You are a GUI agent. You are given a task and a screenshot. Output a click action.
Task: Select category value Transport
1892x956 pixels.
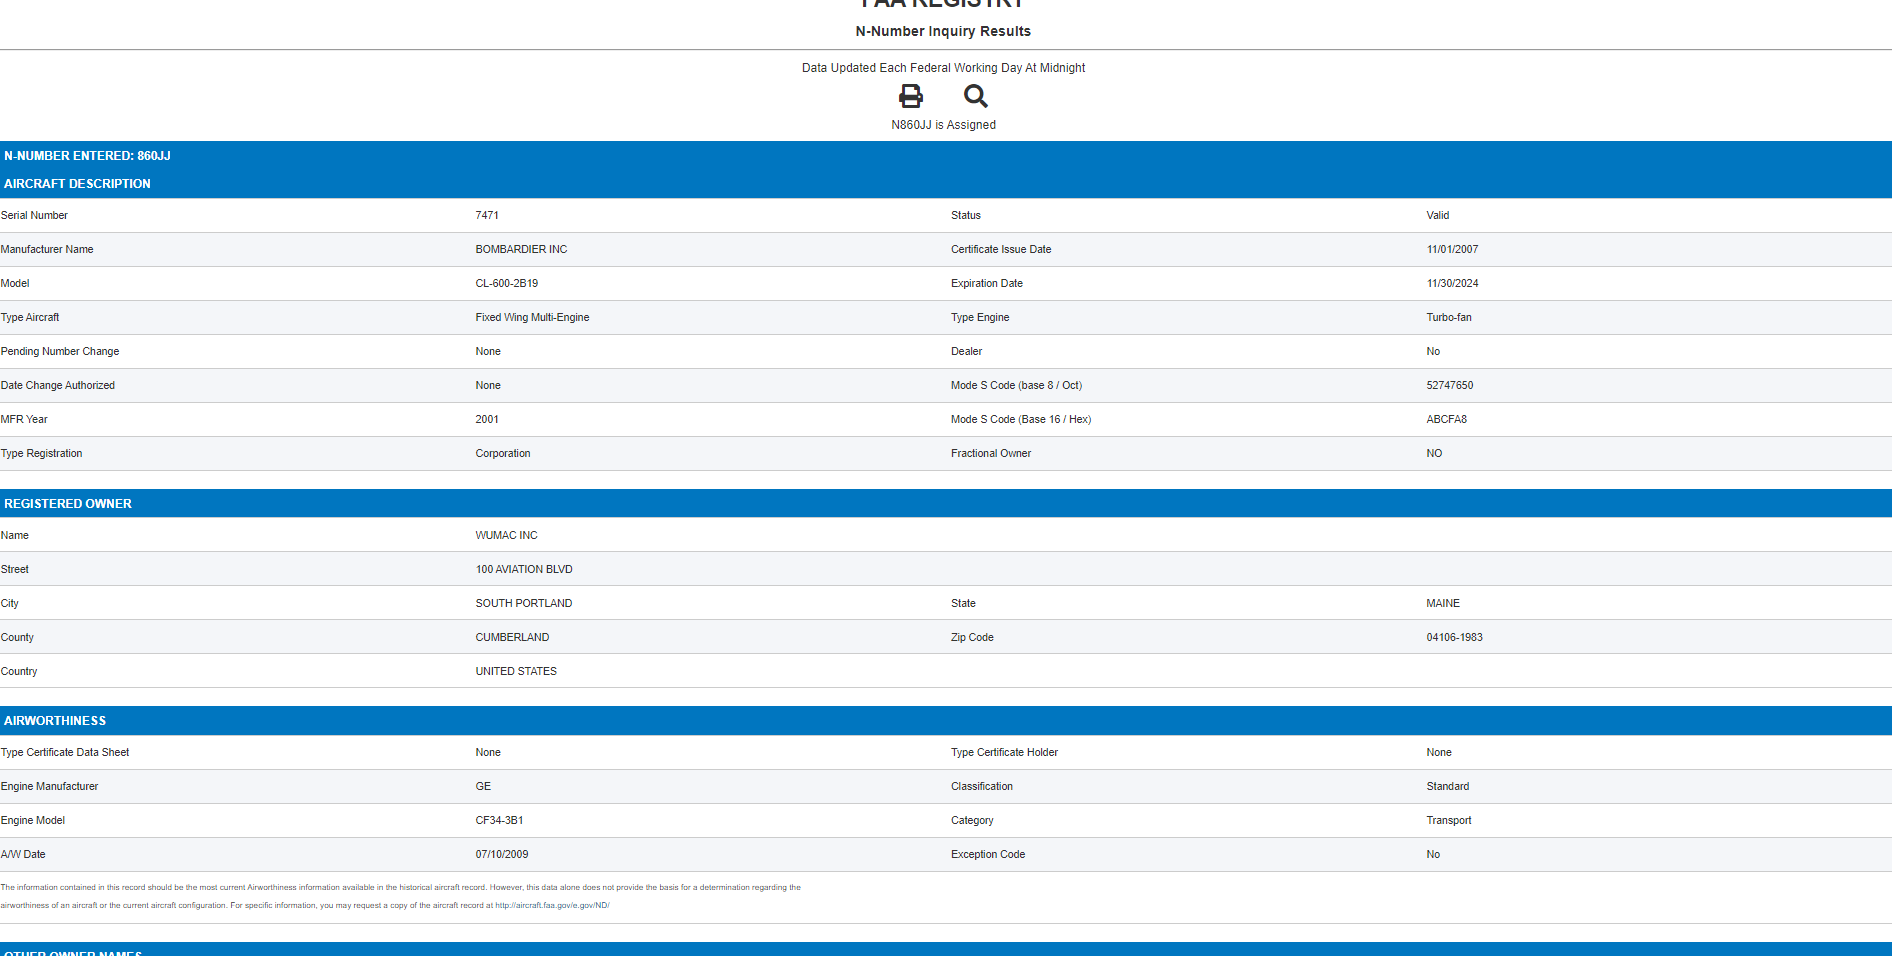[x=1449, y=820]
